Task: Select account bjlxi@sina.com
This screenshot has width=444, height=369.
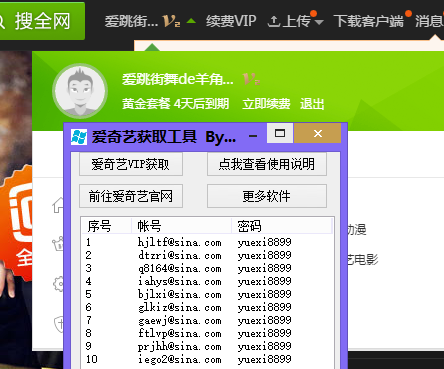Action: (180, 294)
